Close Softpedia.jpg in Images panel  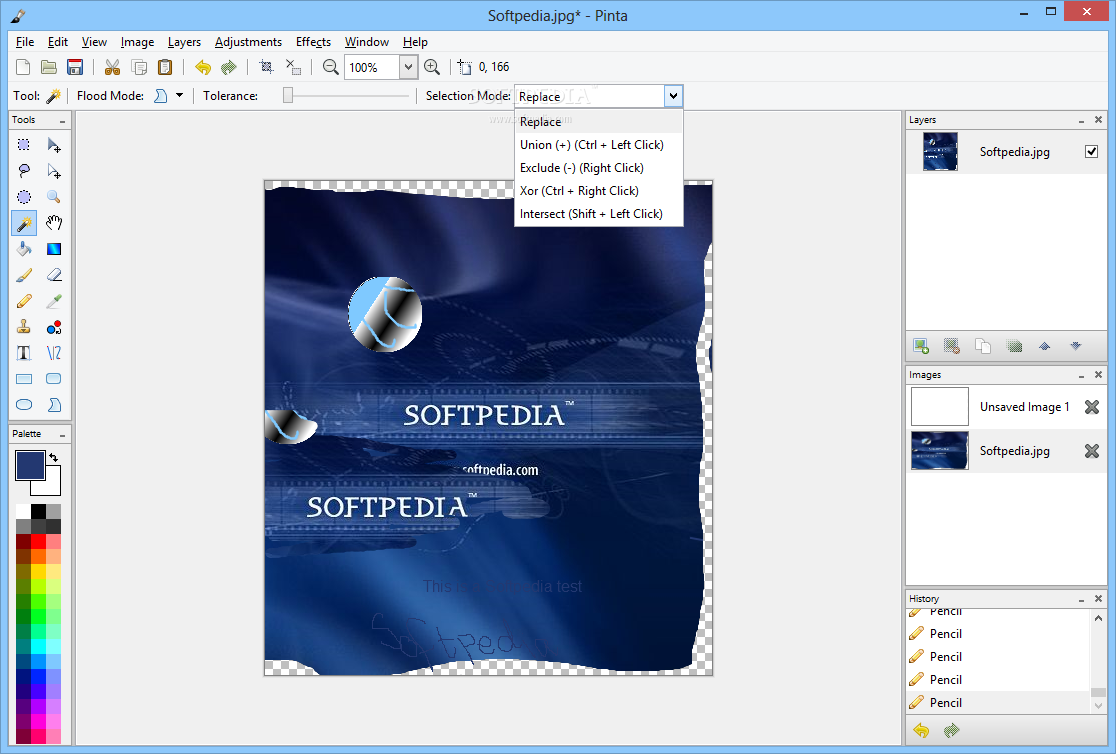coord(1092,451)
